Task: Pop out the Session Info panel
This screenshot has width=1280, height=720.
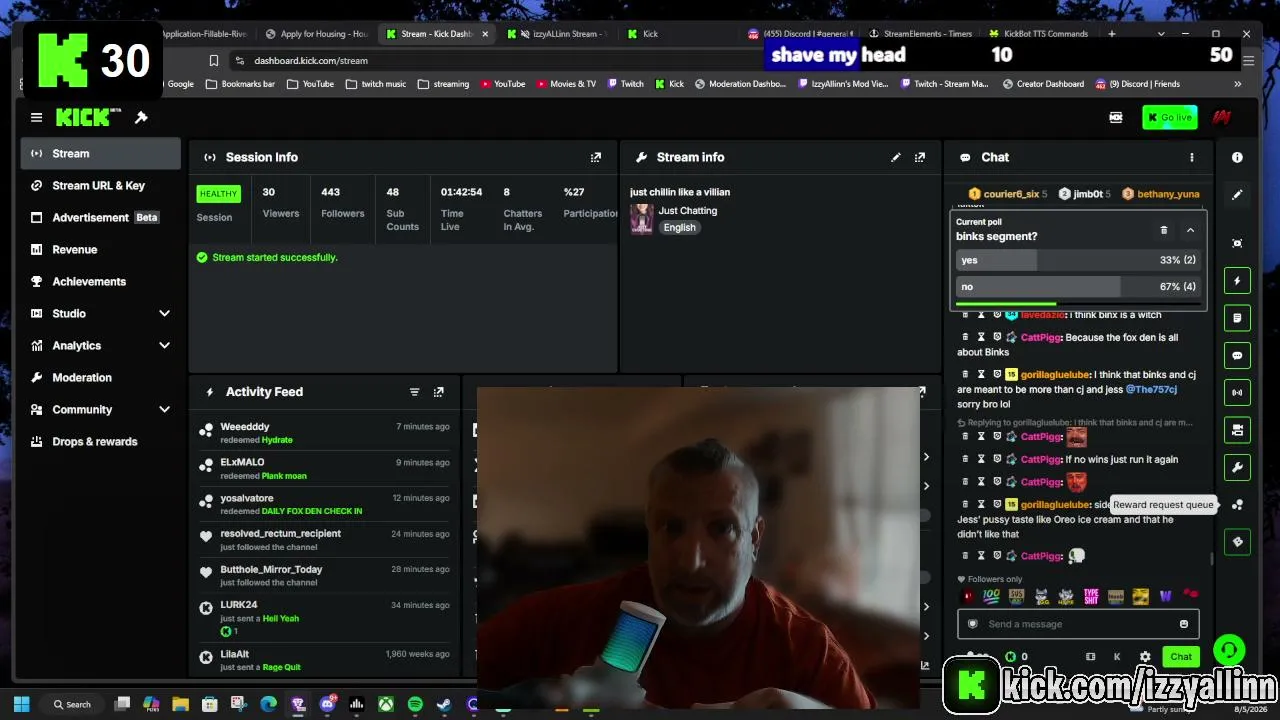Action: click(x=596, y=157)
